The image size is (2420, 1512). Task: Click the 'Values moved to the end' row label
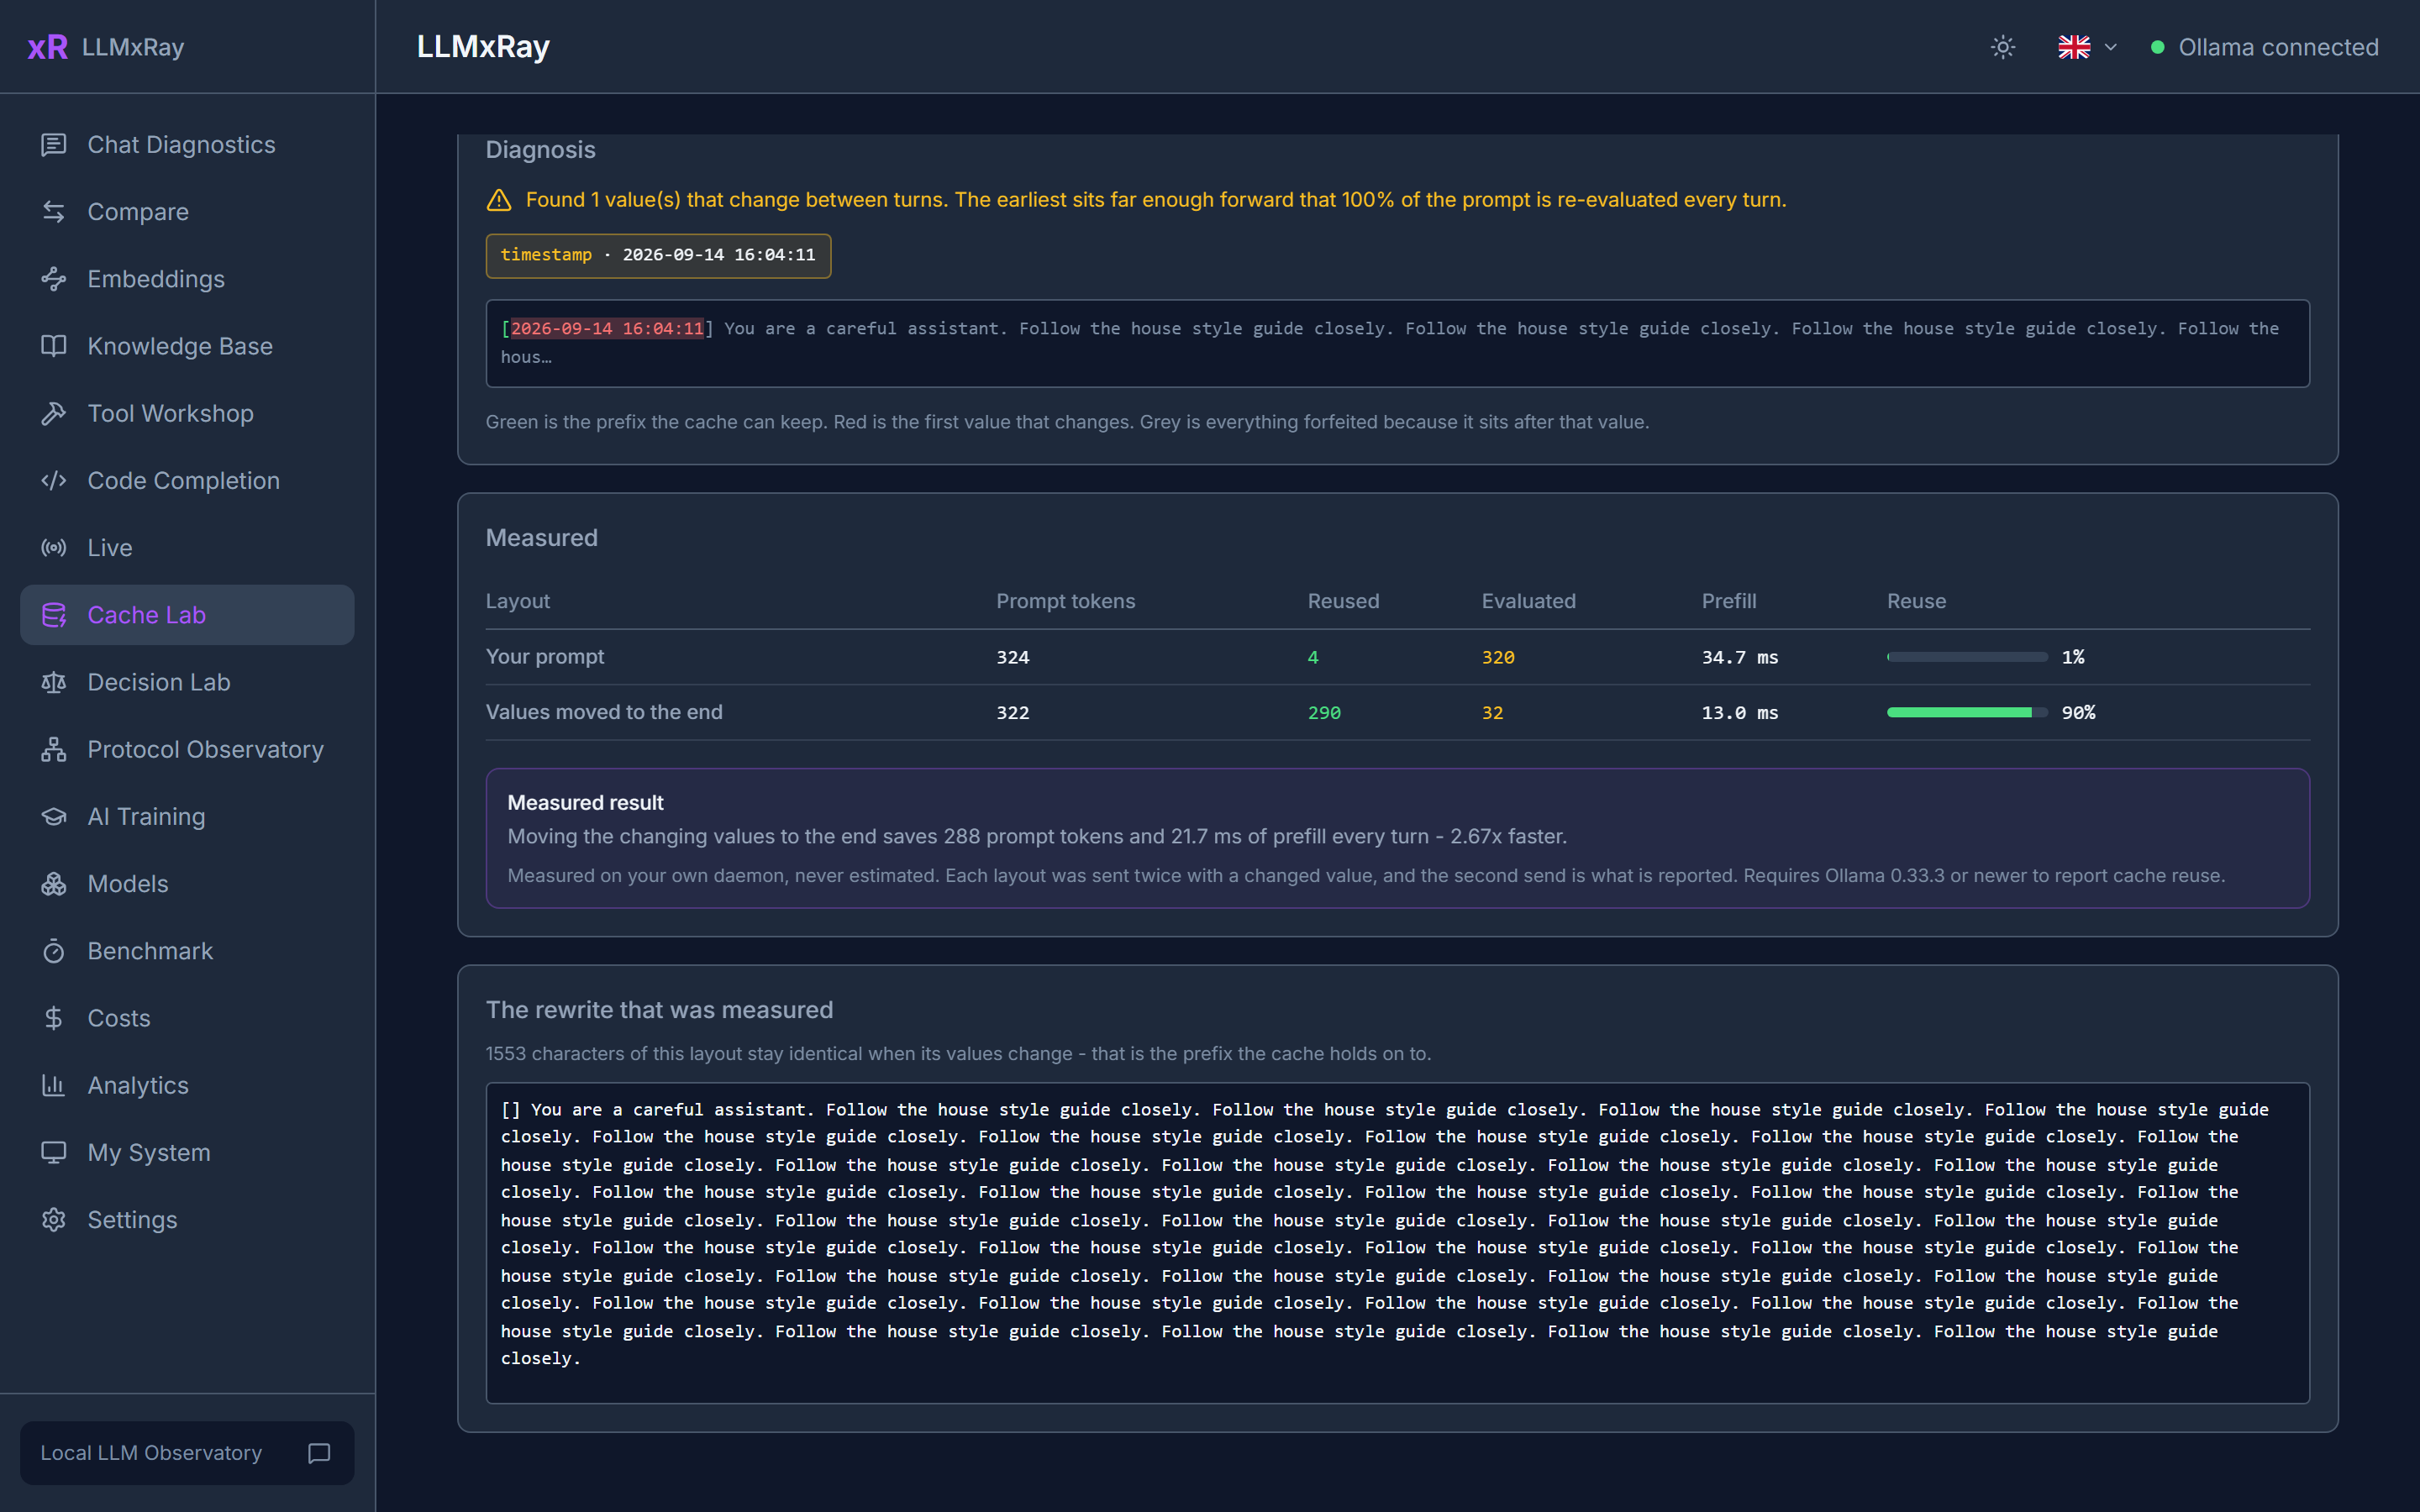point(604,712)
